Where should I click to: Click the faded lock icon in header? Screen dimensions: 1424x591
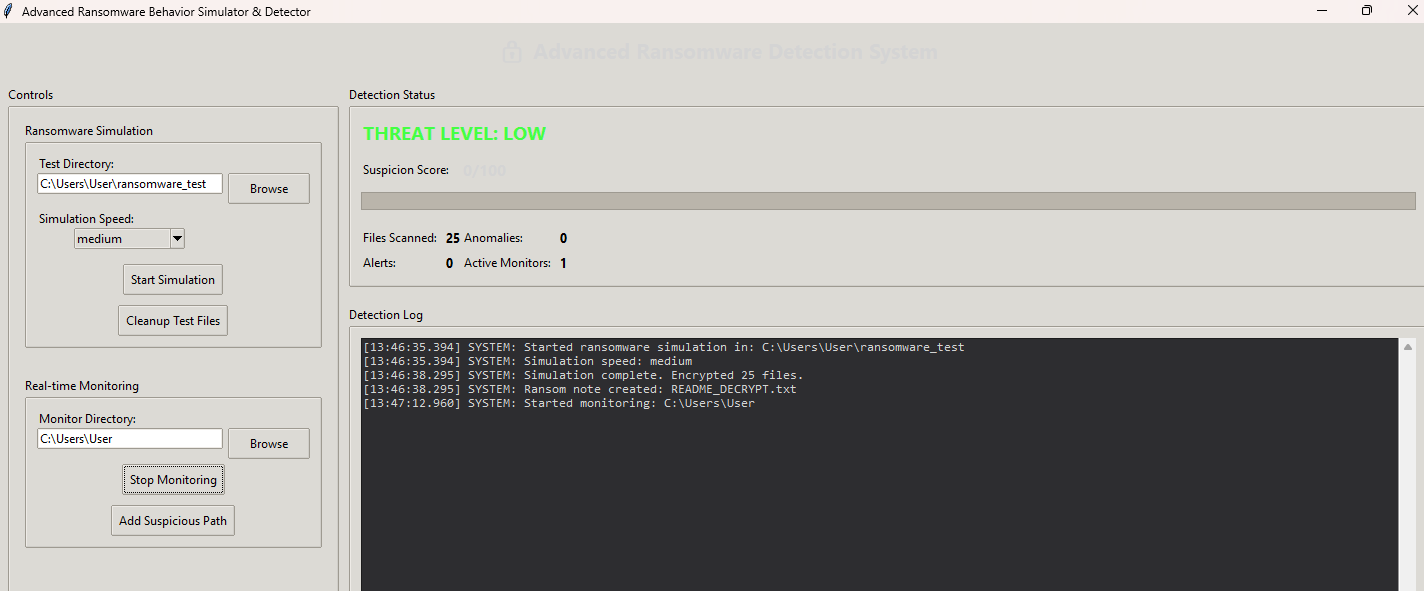512,52
